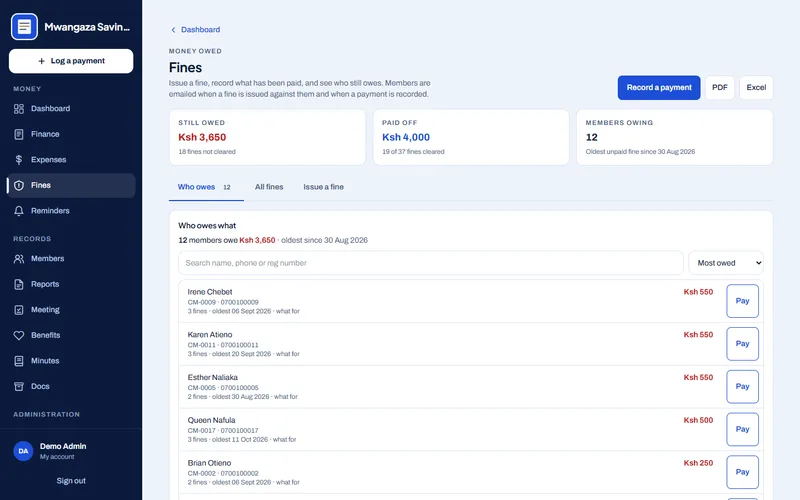Click Ksh 4,000 Paid Off value

406,137
